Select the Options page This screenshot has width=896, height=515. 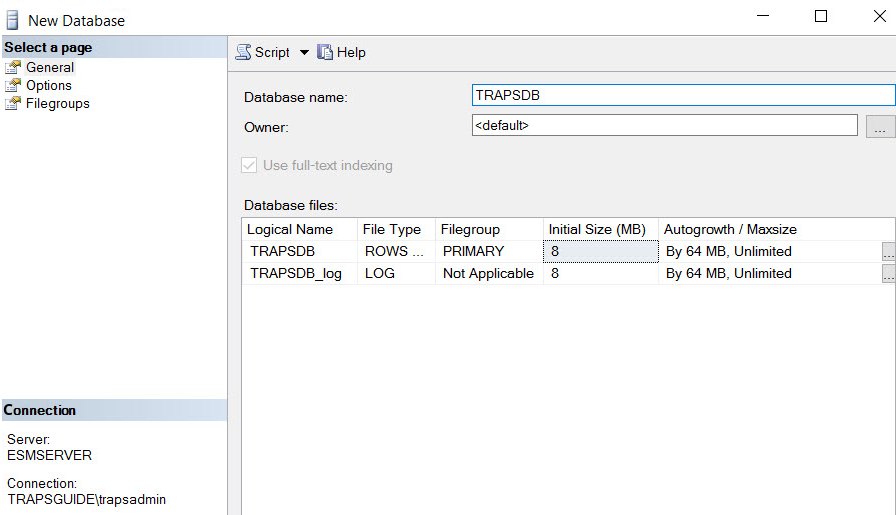click(48, 86)
